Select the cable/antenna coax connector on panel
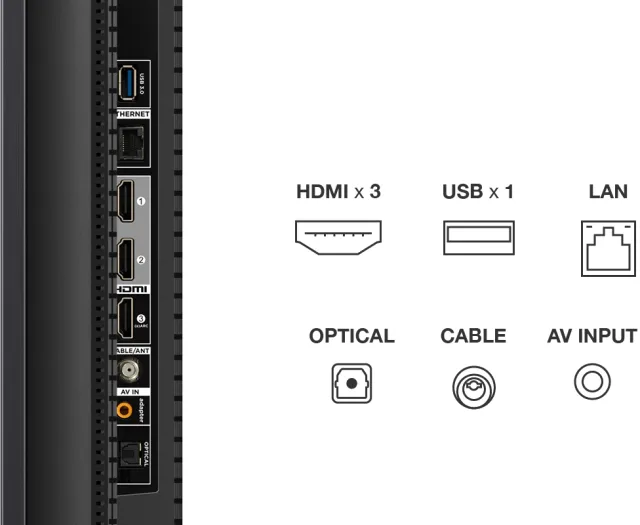 (129, 371)
